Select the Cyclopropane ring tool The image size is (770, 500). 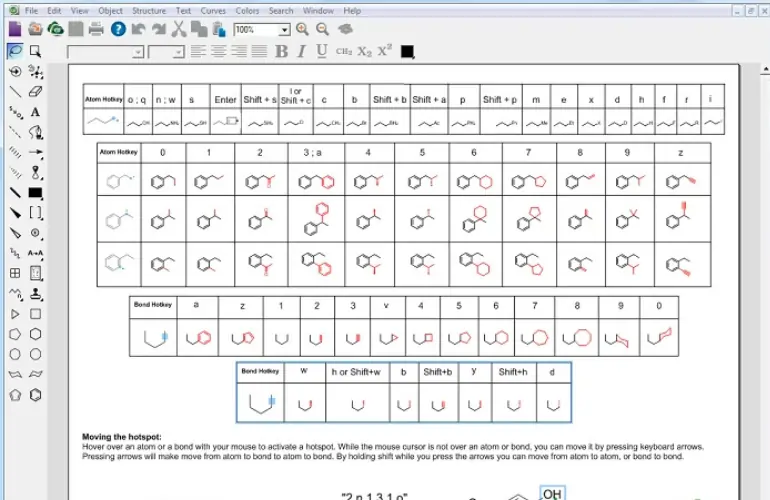[x=15, y=314]
